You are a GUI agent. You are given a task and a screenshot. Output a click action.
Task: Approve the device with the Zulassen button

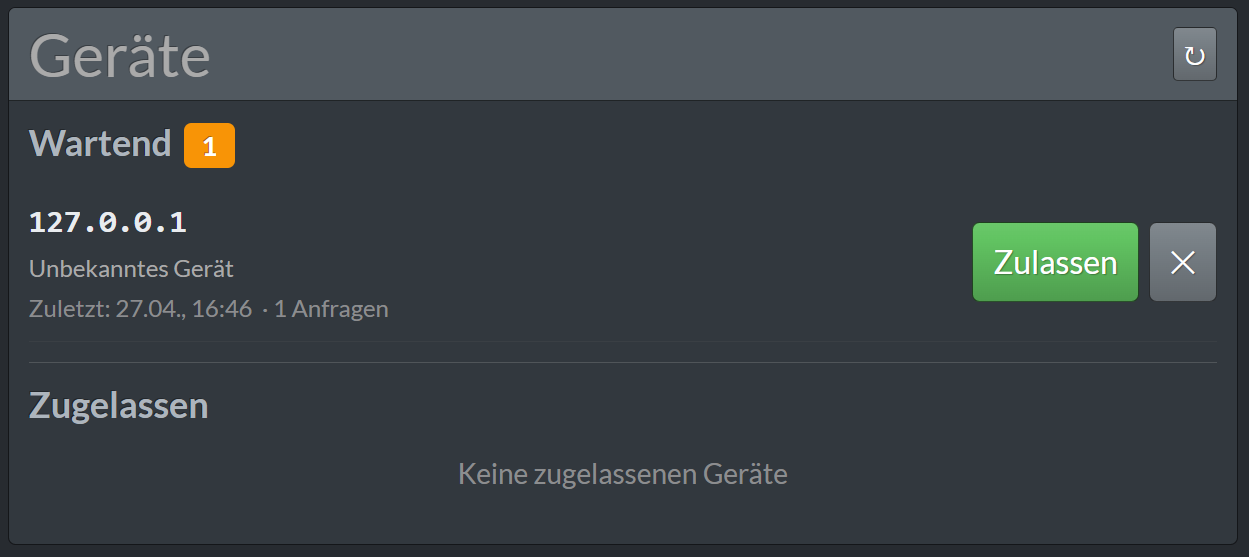click(1055, 262)
